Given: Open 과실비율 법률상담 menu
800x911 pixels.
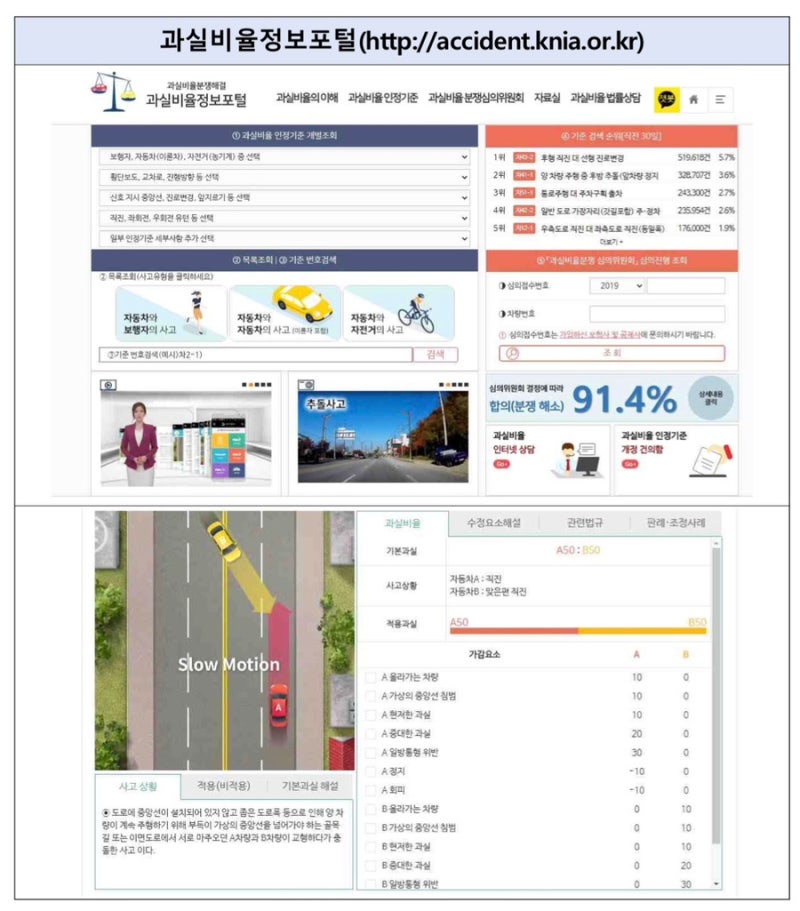Looking at the screenshot, I should click(x=605, y=98).
